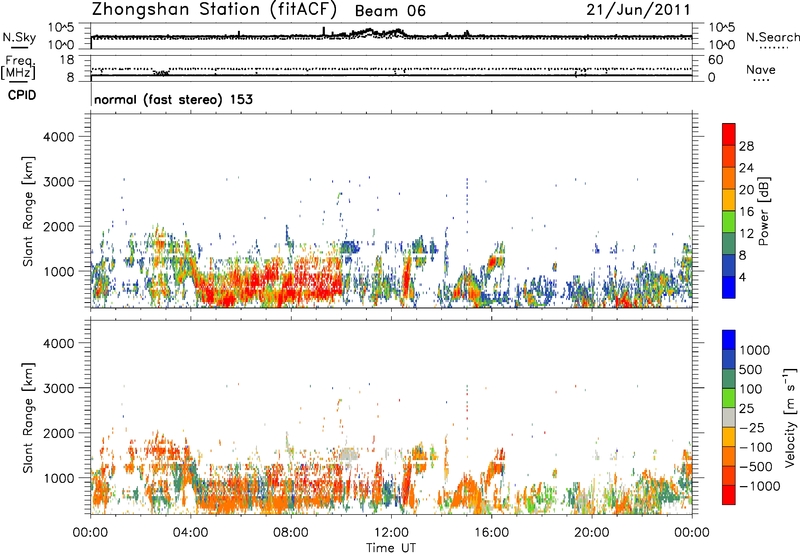Click the 10^0 tick beside N.Search
The height and width of the screenshot is (554, 800).
(721, 45)
